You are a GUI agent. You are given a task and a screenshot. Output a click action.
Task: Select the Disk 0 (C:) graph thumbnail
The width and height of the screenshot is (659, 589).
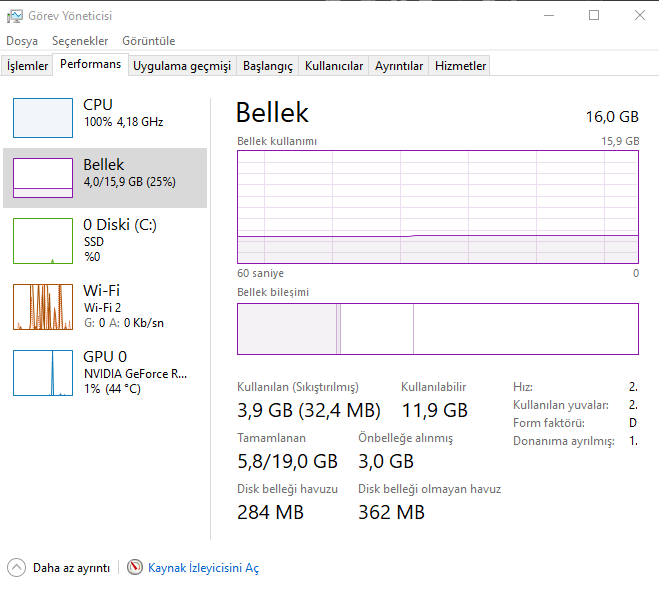coord(43,240)
